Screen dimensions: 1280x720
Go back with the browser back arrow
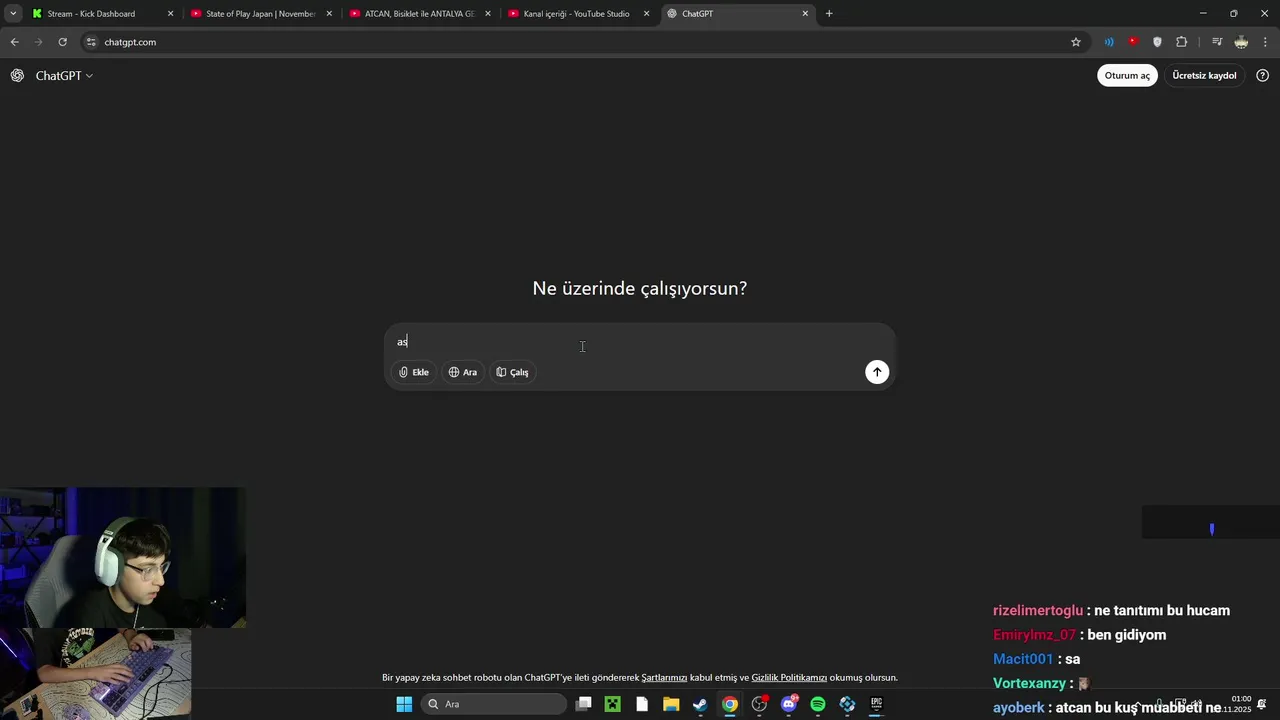pyautogui.click(x=14, y=42)
